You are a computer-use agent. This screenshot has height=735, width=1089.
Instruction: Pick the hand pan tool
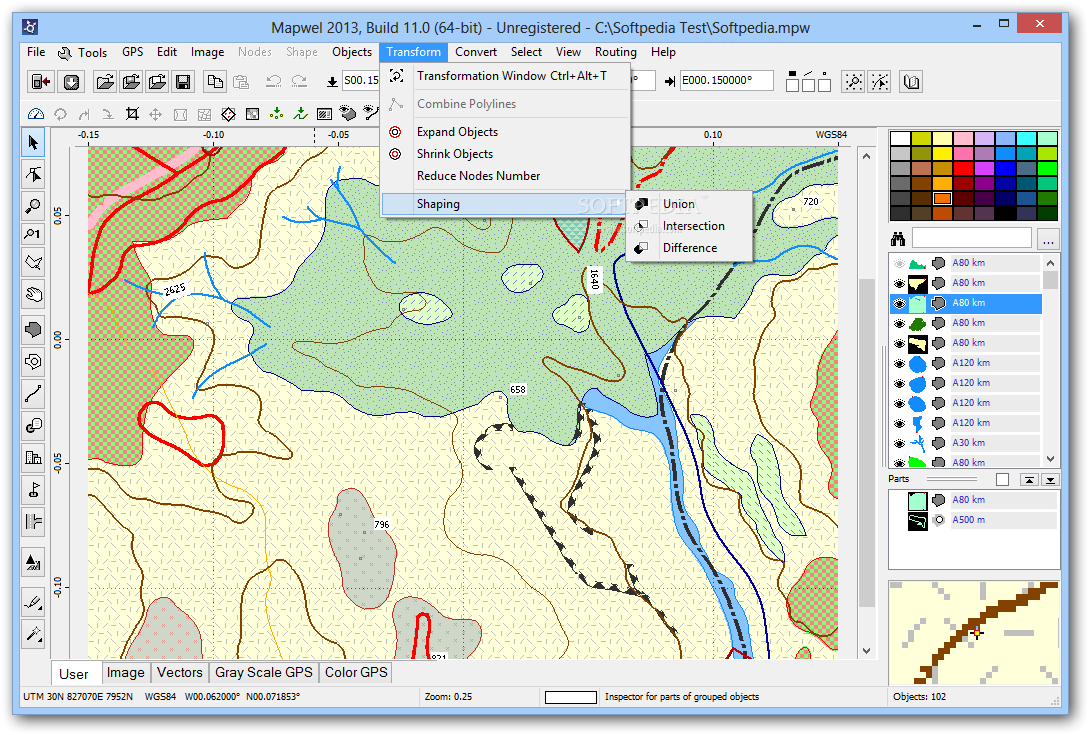(33, 295)
